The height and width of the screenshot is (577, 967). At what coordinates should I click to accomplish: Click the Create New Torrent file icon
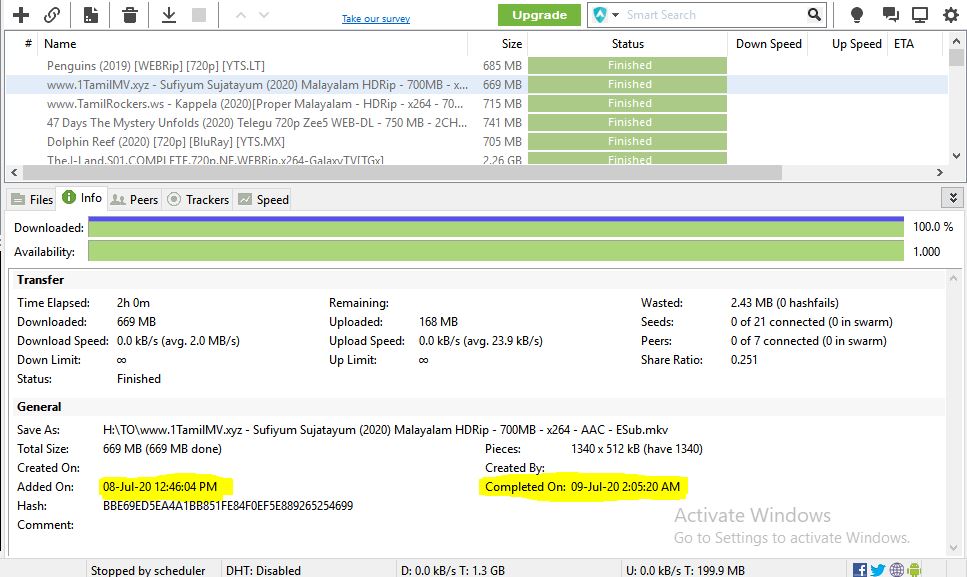point(91,15)
